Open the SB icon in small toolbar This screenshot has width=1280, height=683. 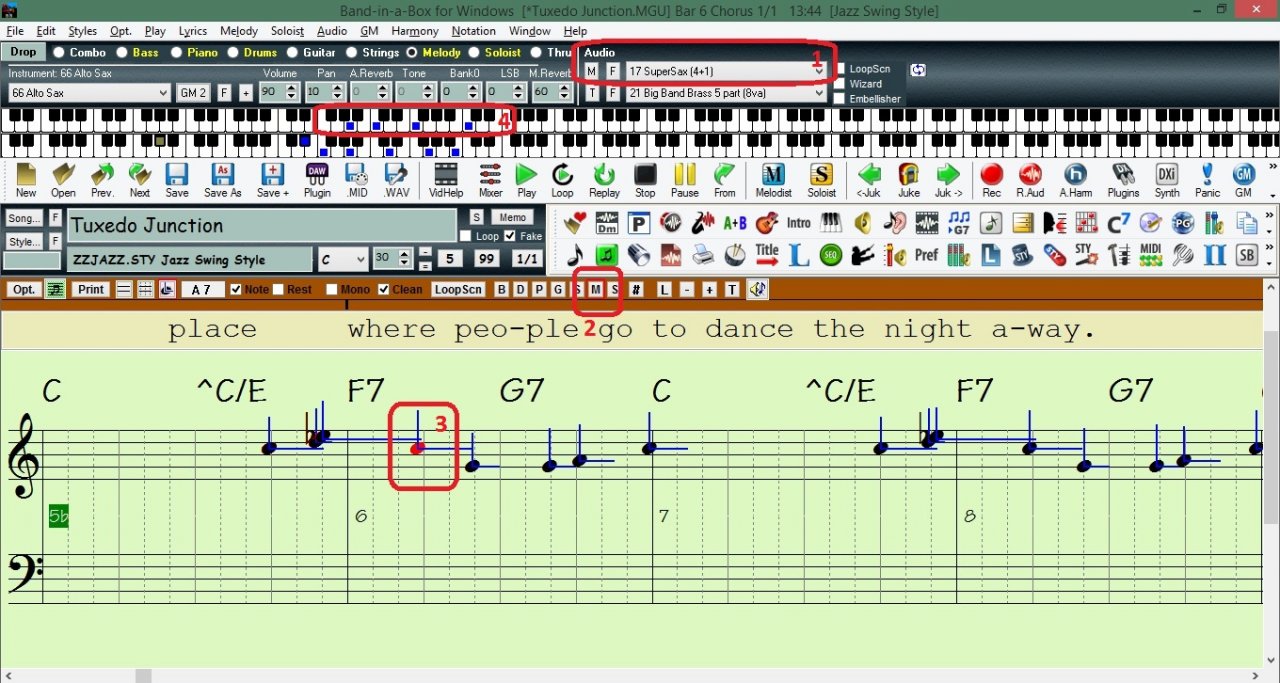click(1246, 255)
